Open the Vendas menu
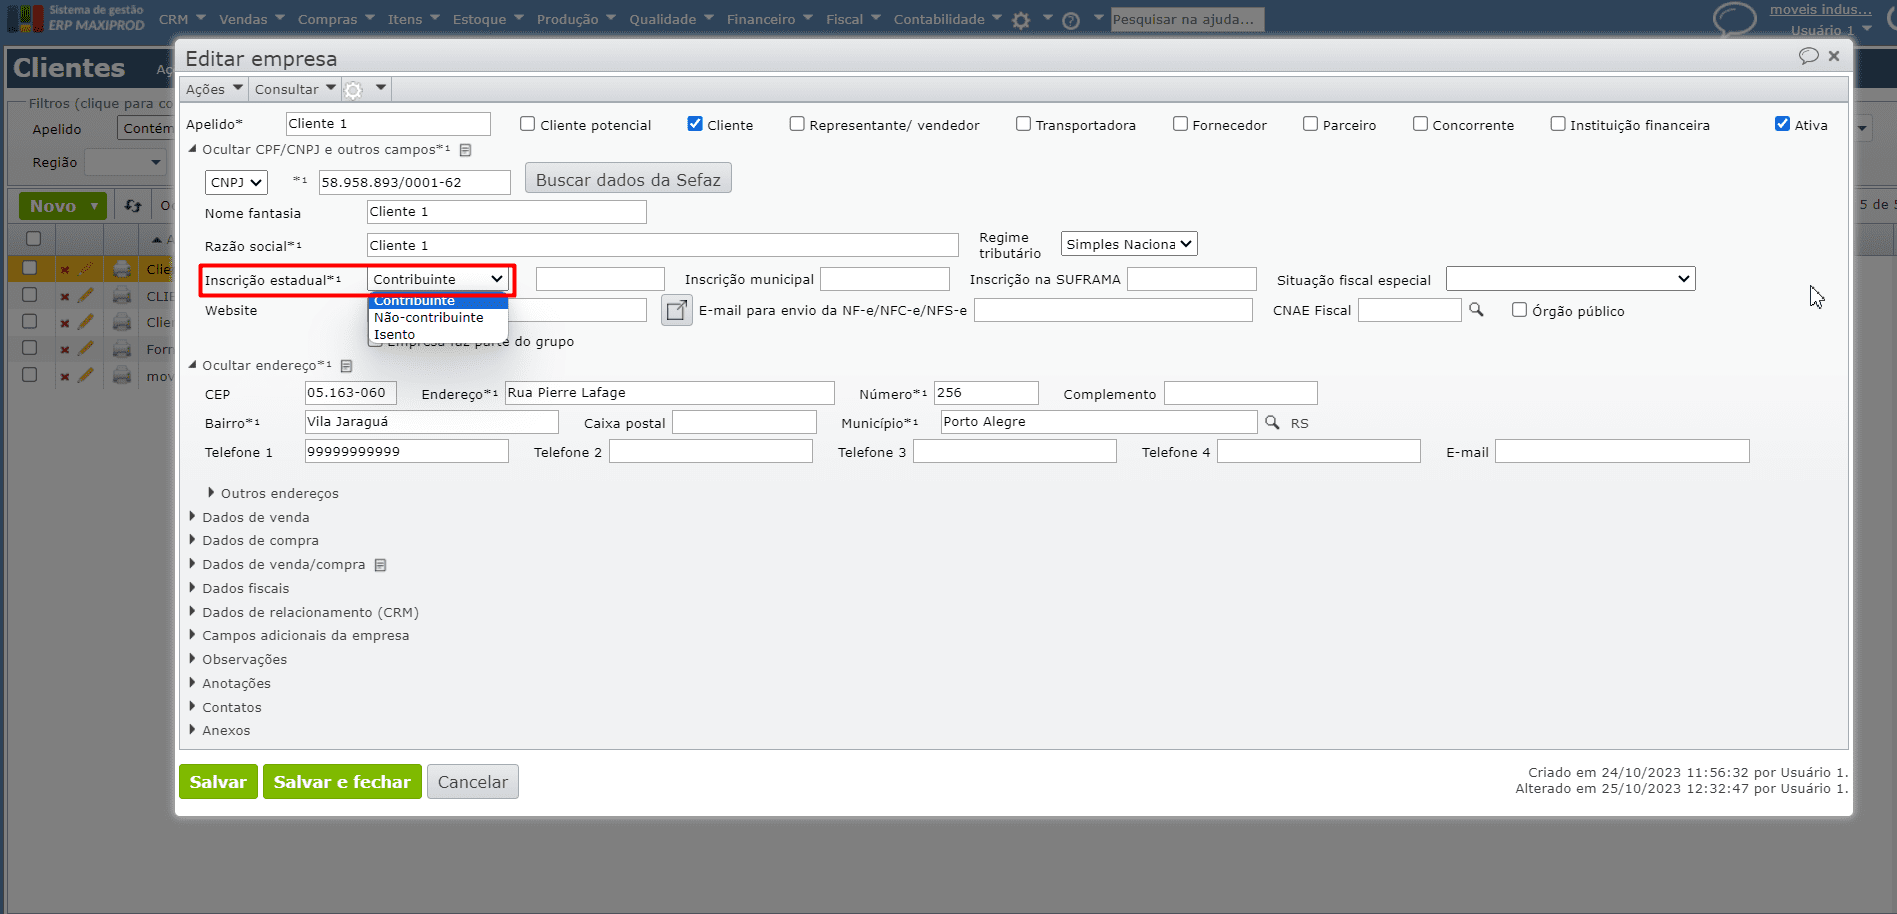1897x914 pixels. (x=252, y=19)
